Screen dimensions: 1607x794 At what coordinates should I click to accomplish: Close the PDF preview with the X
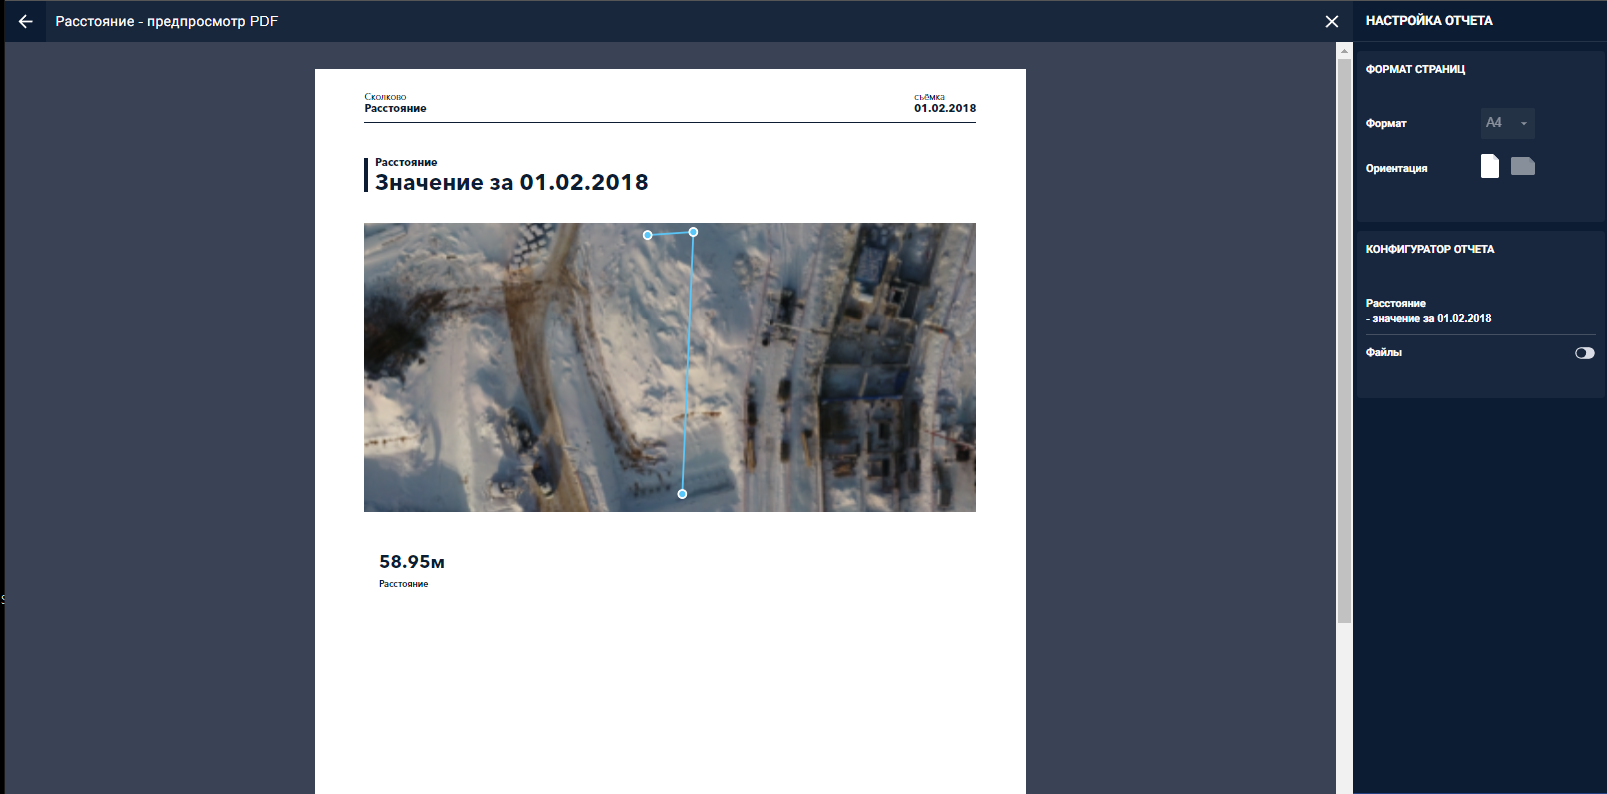(1331, 21)
